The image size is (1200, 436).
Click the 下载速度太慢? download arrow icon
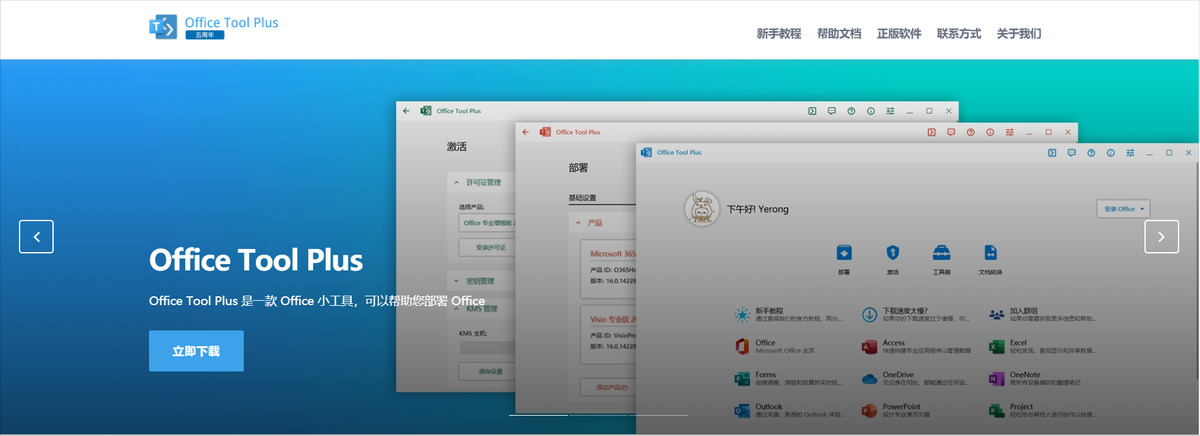point(869,314)
